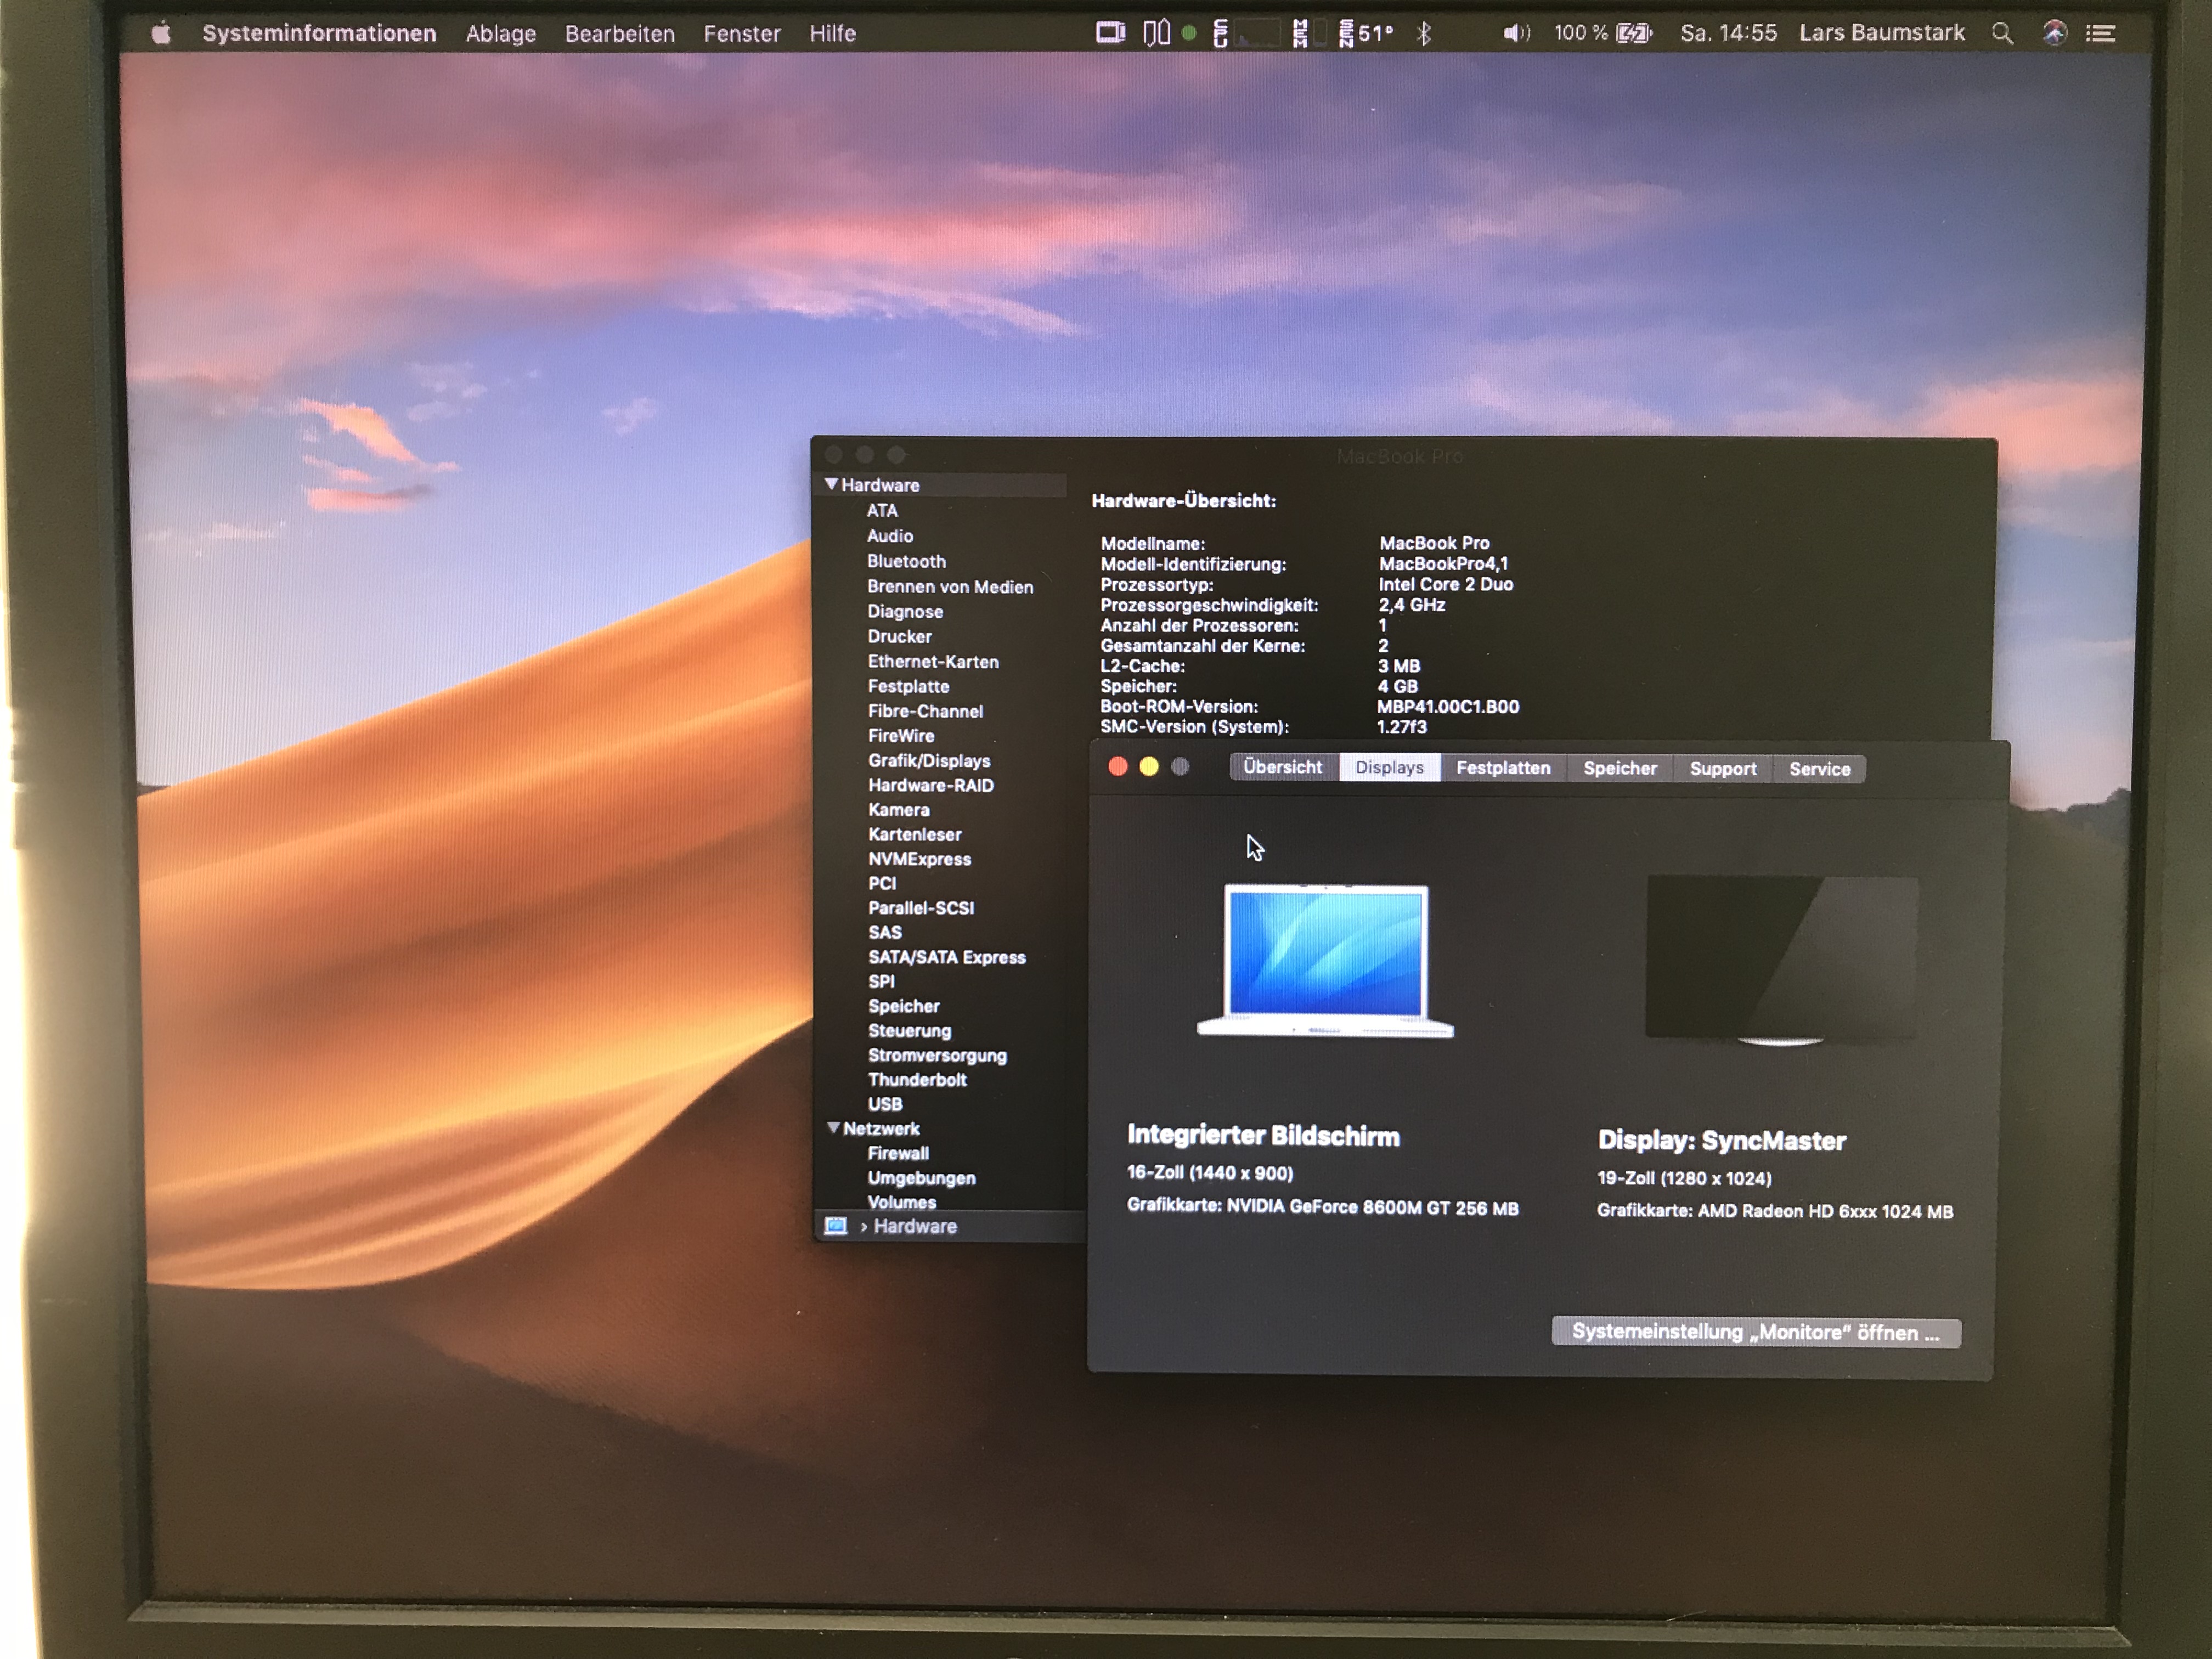This screenshot has height=1659, width=2212.
Task: Select FireWire in the sidebar
Action: pyautogui.click(x=901, y=736)
